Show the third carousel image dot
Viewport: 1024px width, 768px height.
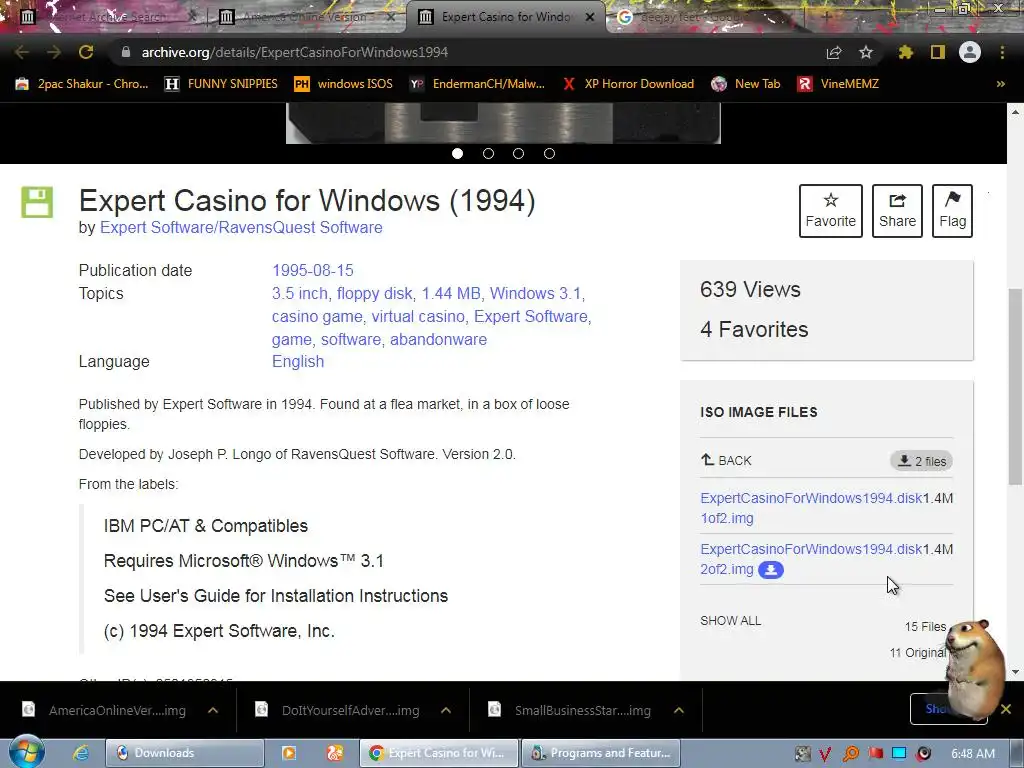519,153
